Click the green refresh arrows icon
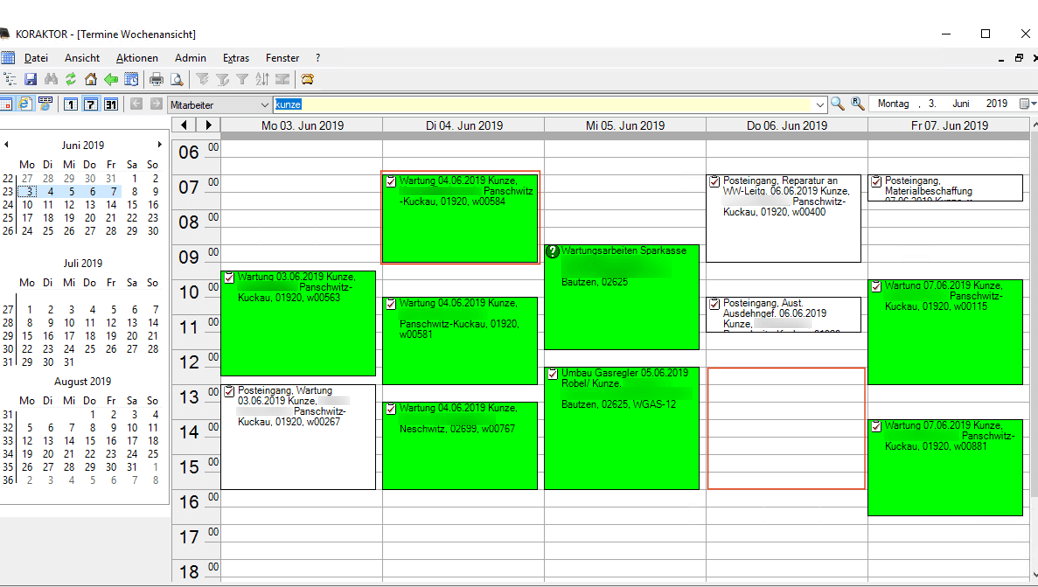 (x=70, y=79)
